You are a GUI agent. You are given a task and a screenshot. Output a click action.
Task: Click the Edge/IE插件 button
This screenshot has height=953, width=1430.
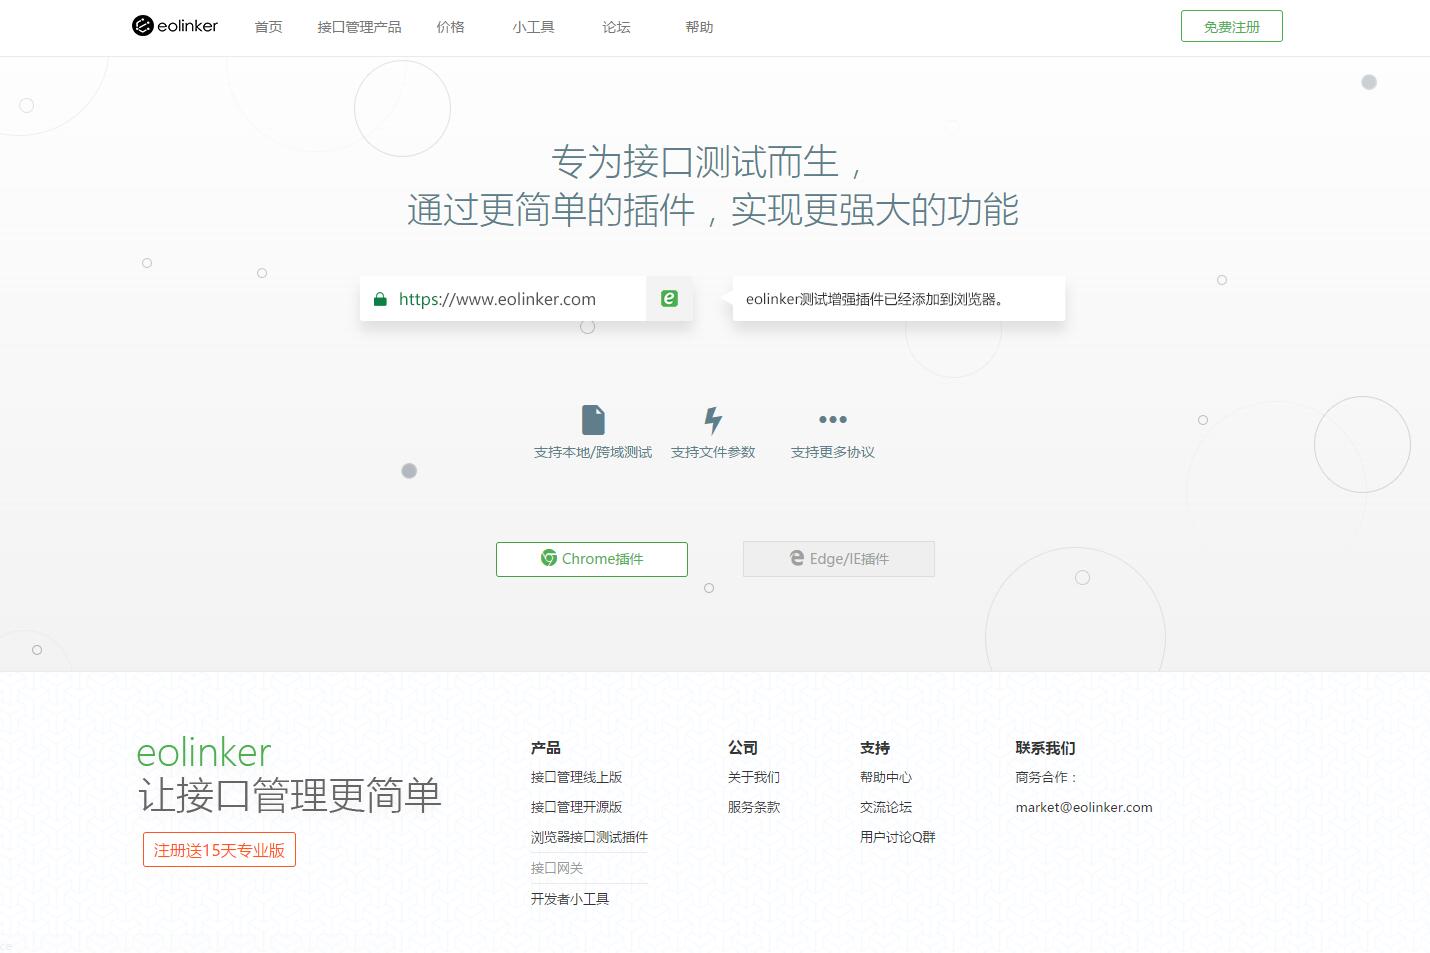pos(838,559)
